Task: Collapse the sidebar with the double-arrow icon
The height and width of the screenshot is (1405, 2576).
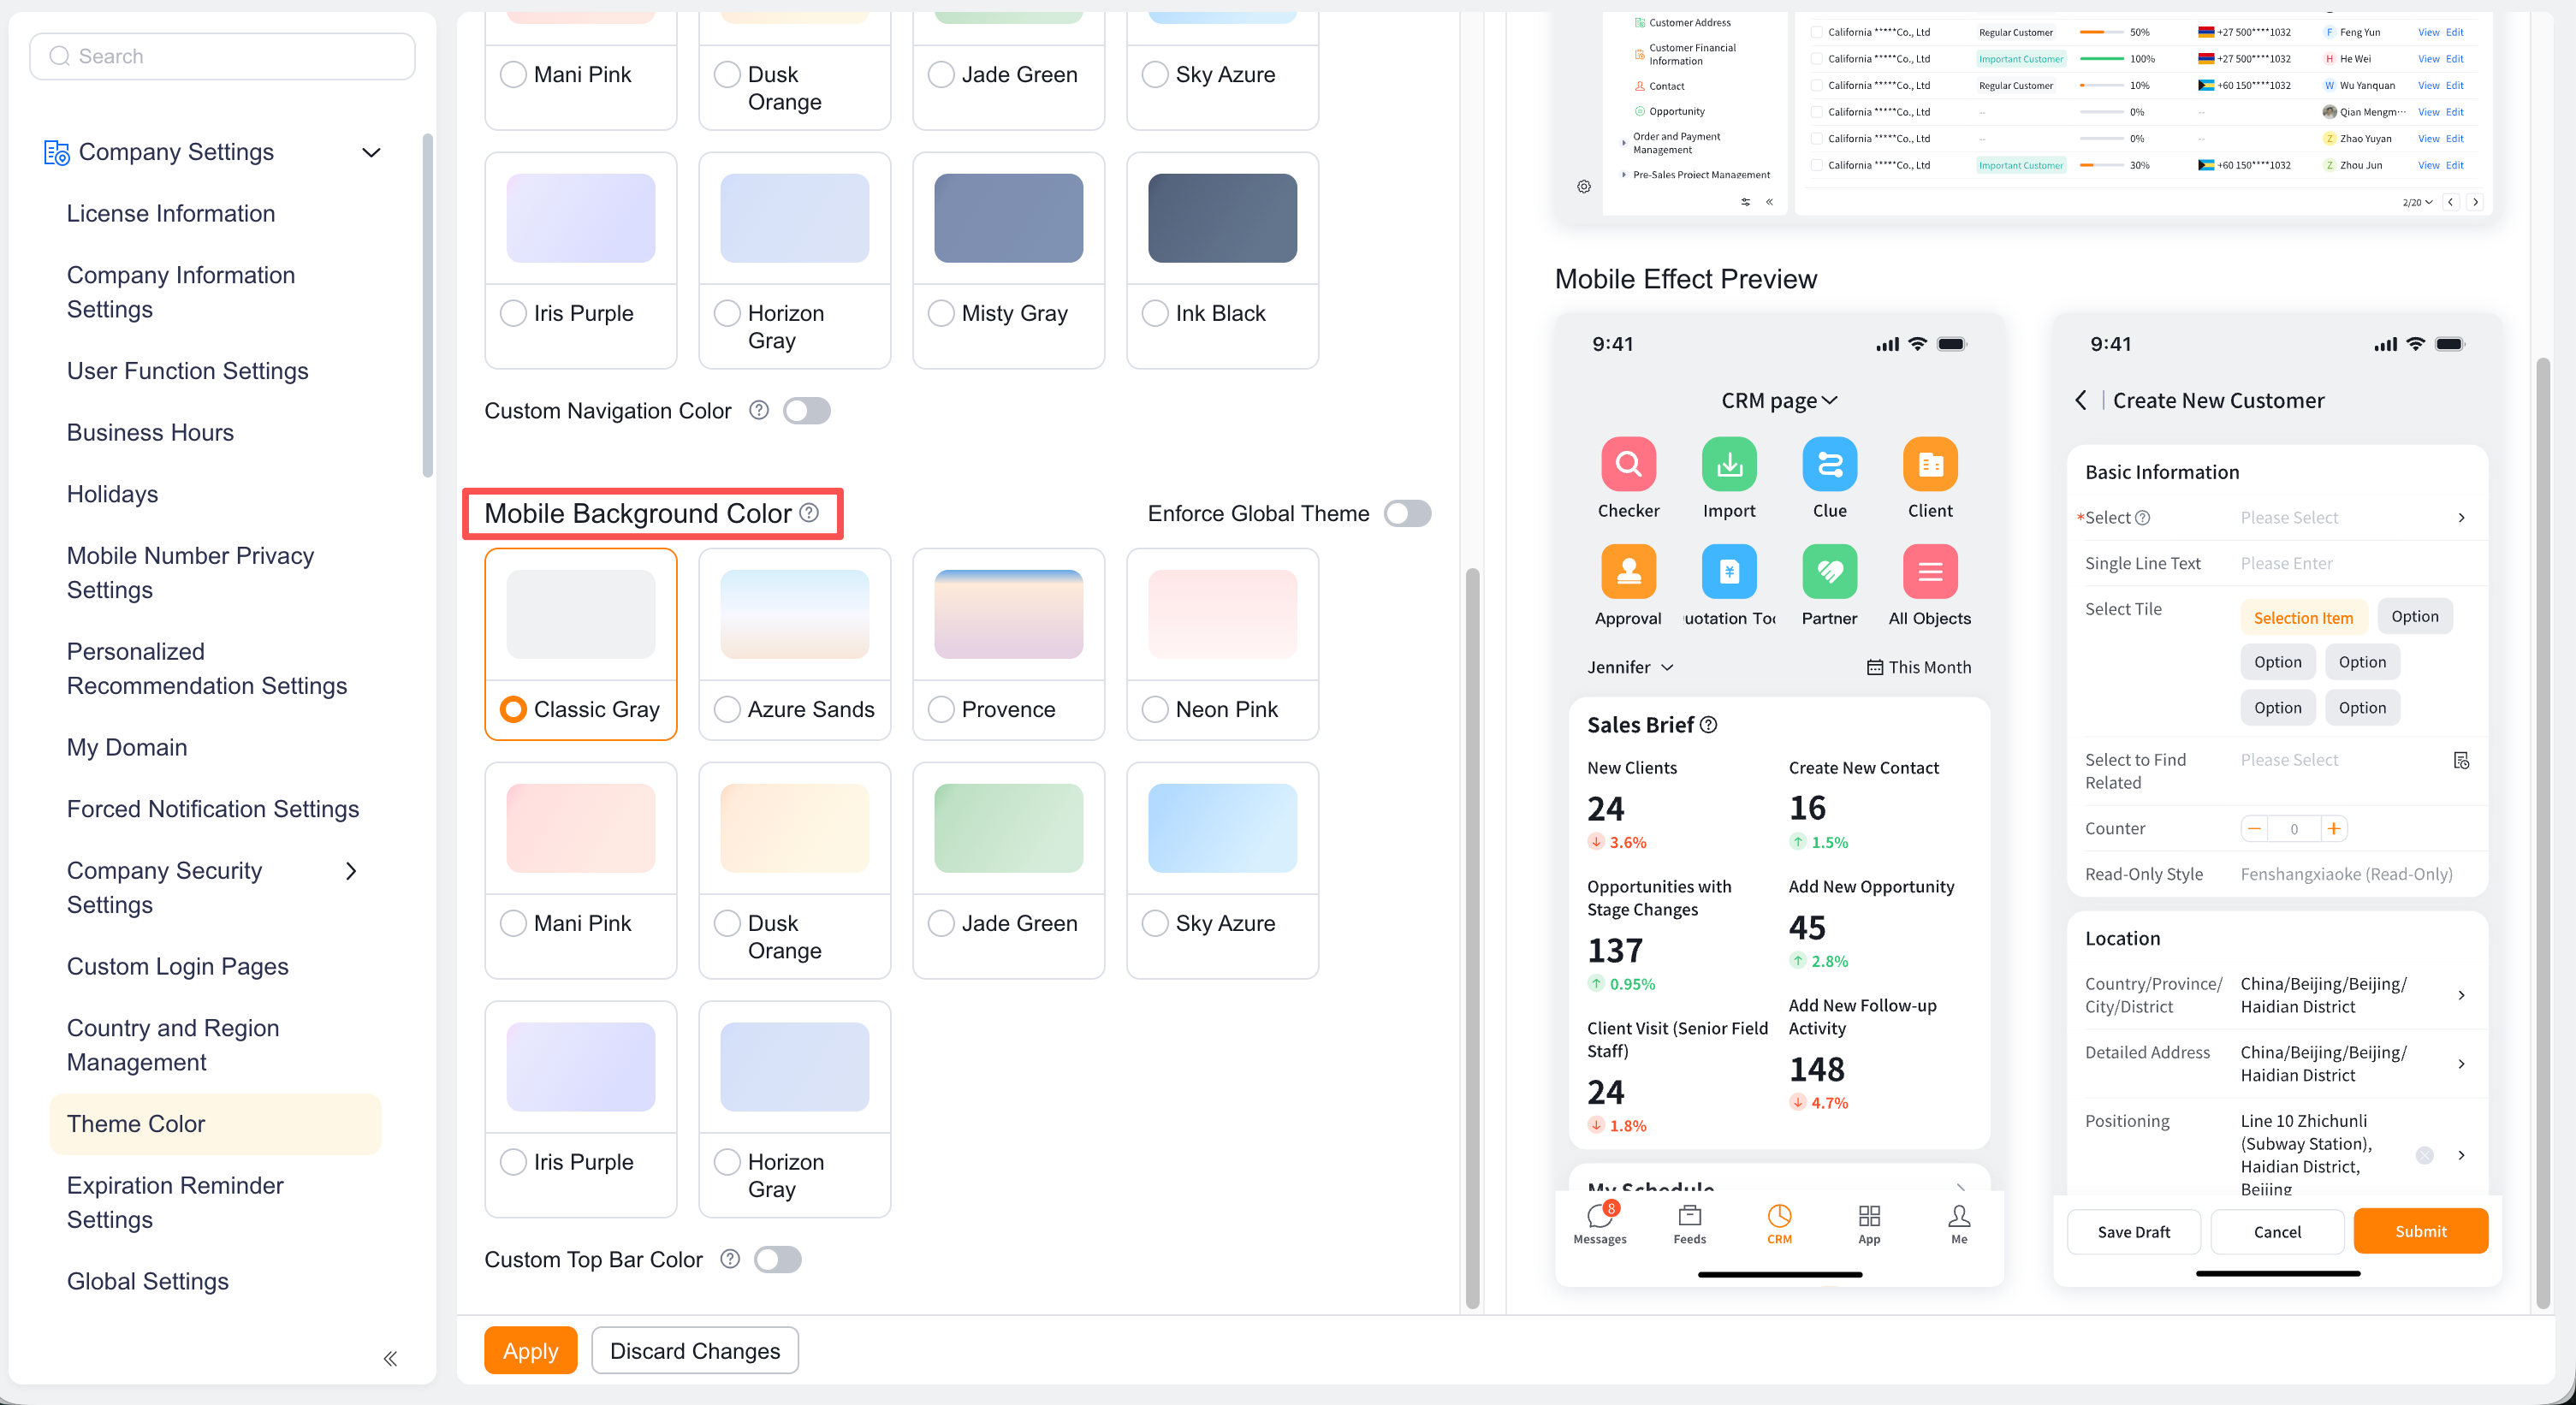Action: 390,1358
